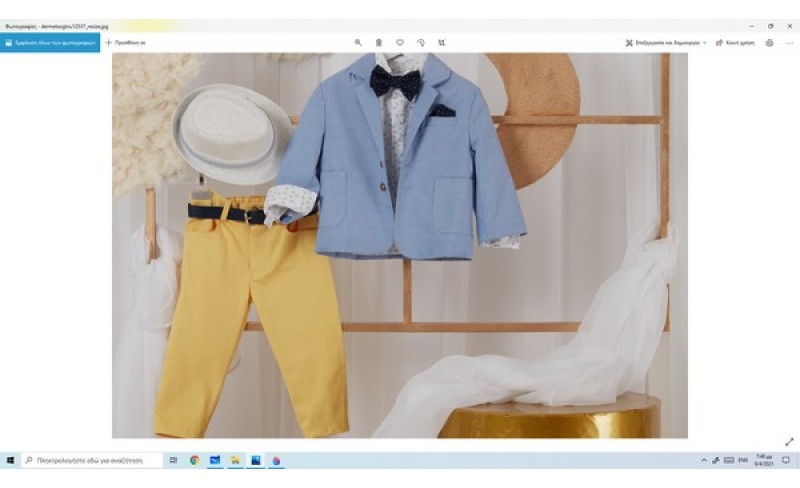Rotate the photo using the rotate icon
This screenshot has height=488, width=800.
(421, 43)
